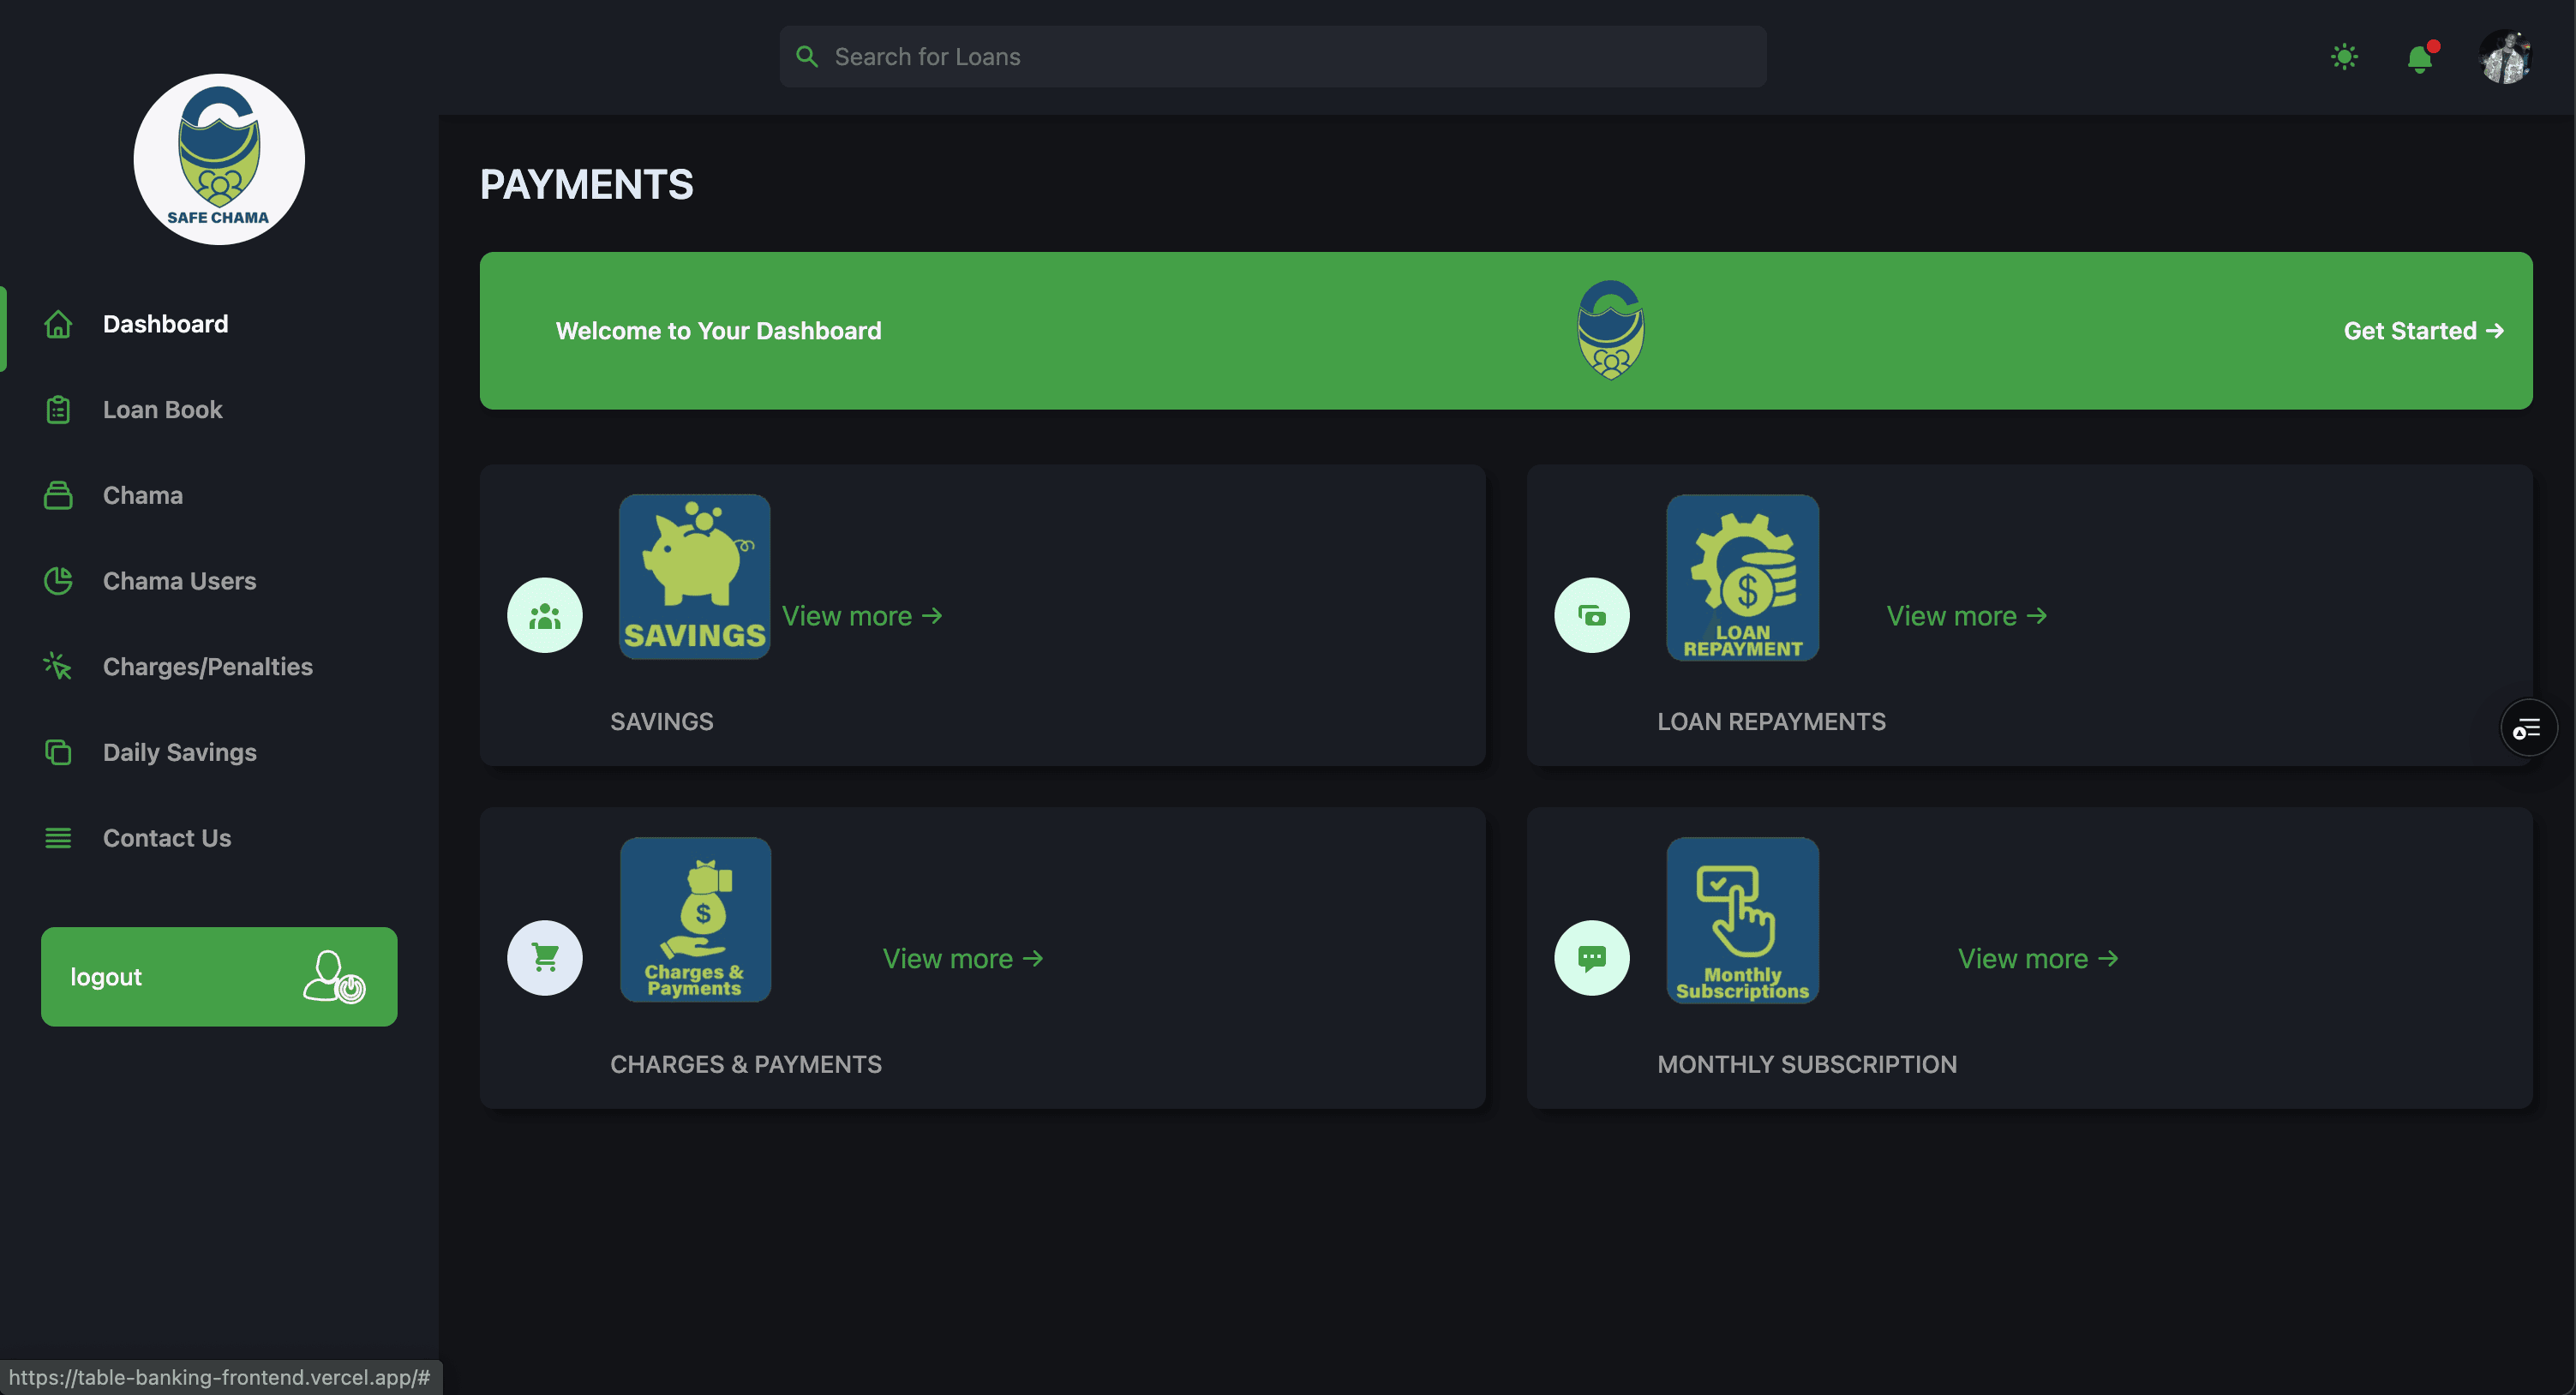Open Charges/Penalties sidebar item
2576x1395 pixels.
(x=207, y=667)
